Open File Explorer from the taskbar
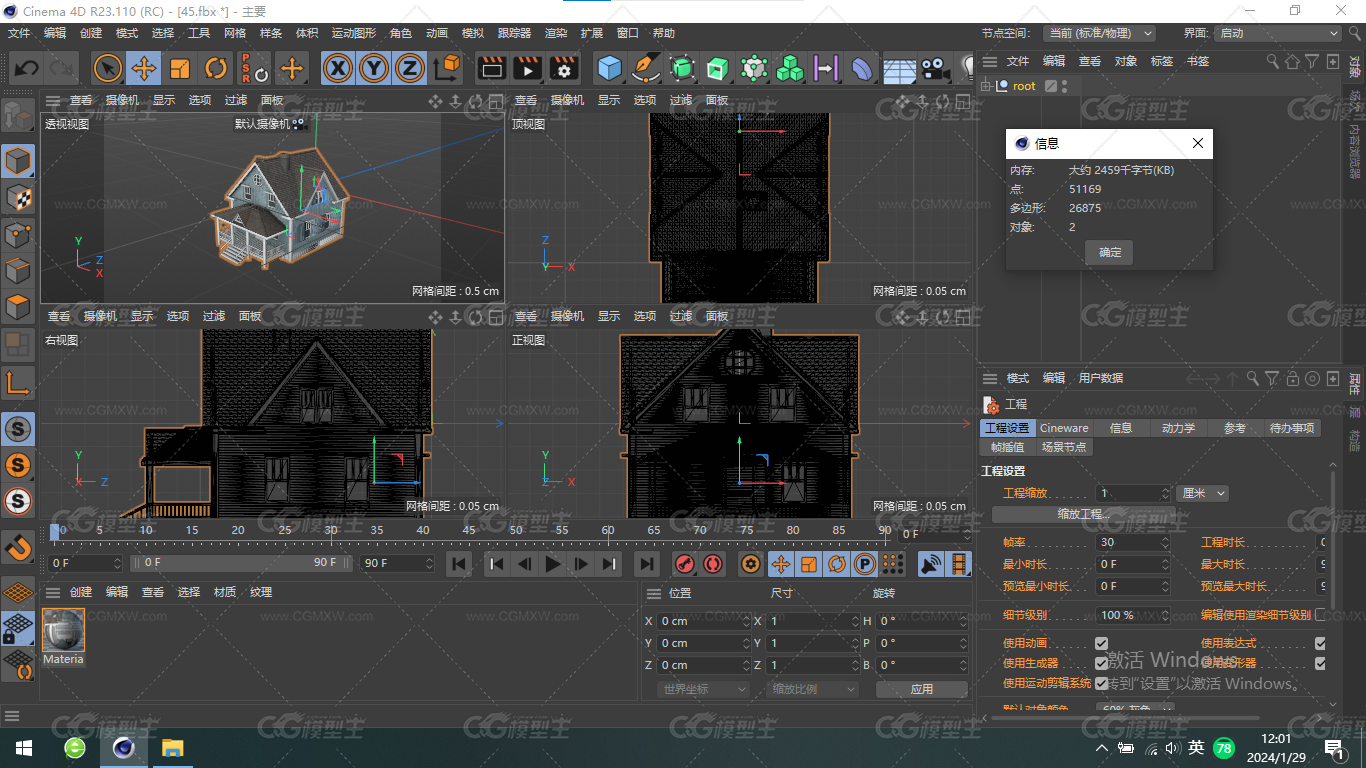The height and width of the screenshot is (768, 1366). pyautogui.click(x=173, y=748)
